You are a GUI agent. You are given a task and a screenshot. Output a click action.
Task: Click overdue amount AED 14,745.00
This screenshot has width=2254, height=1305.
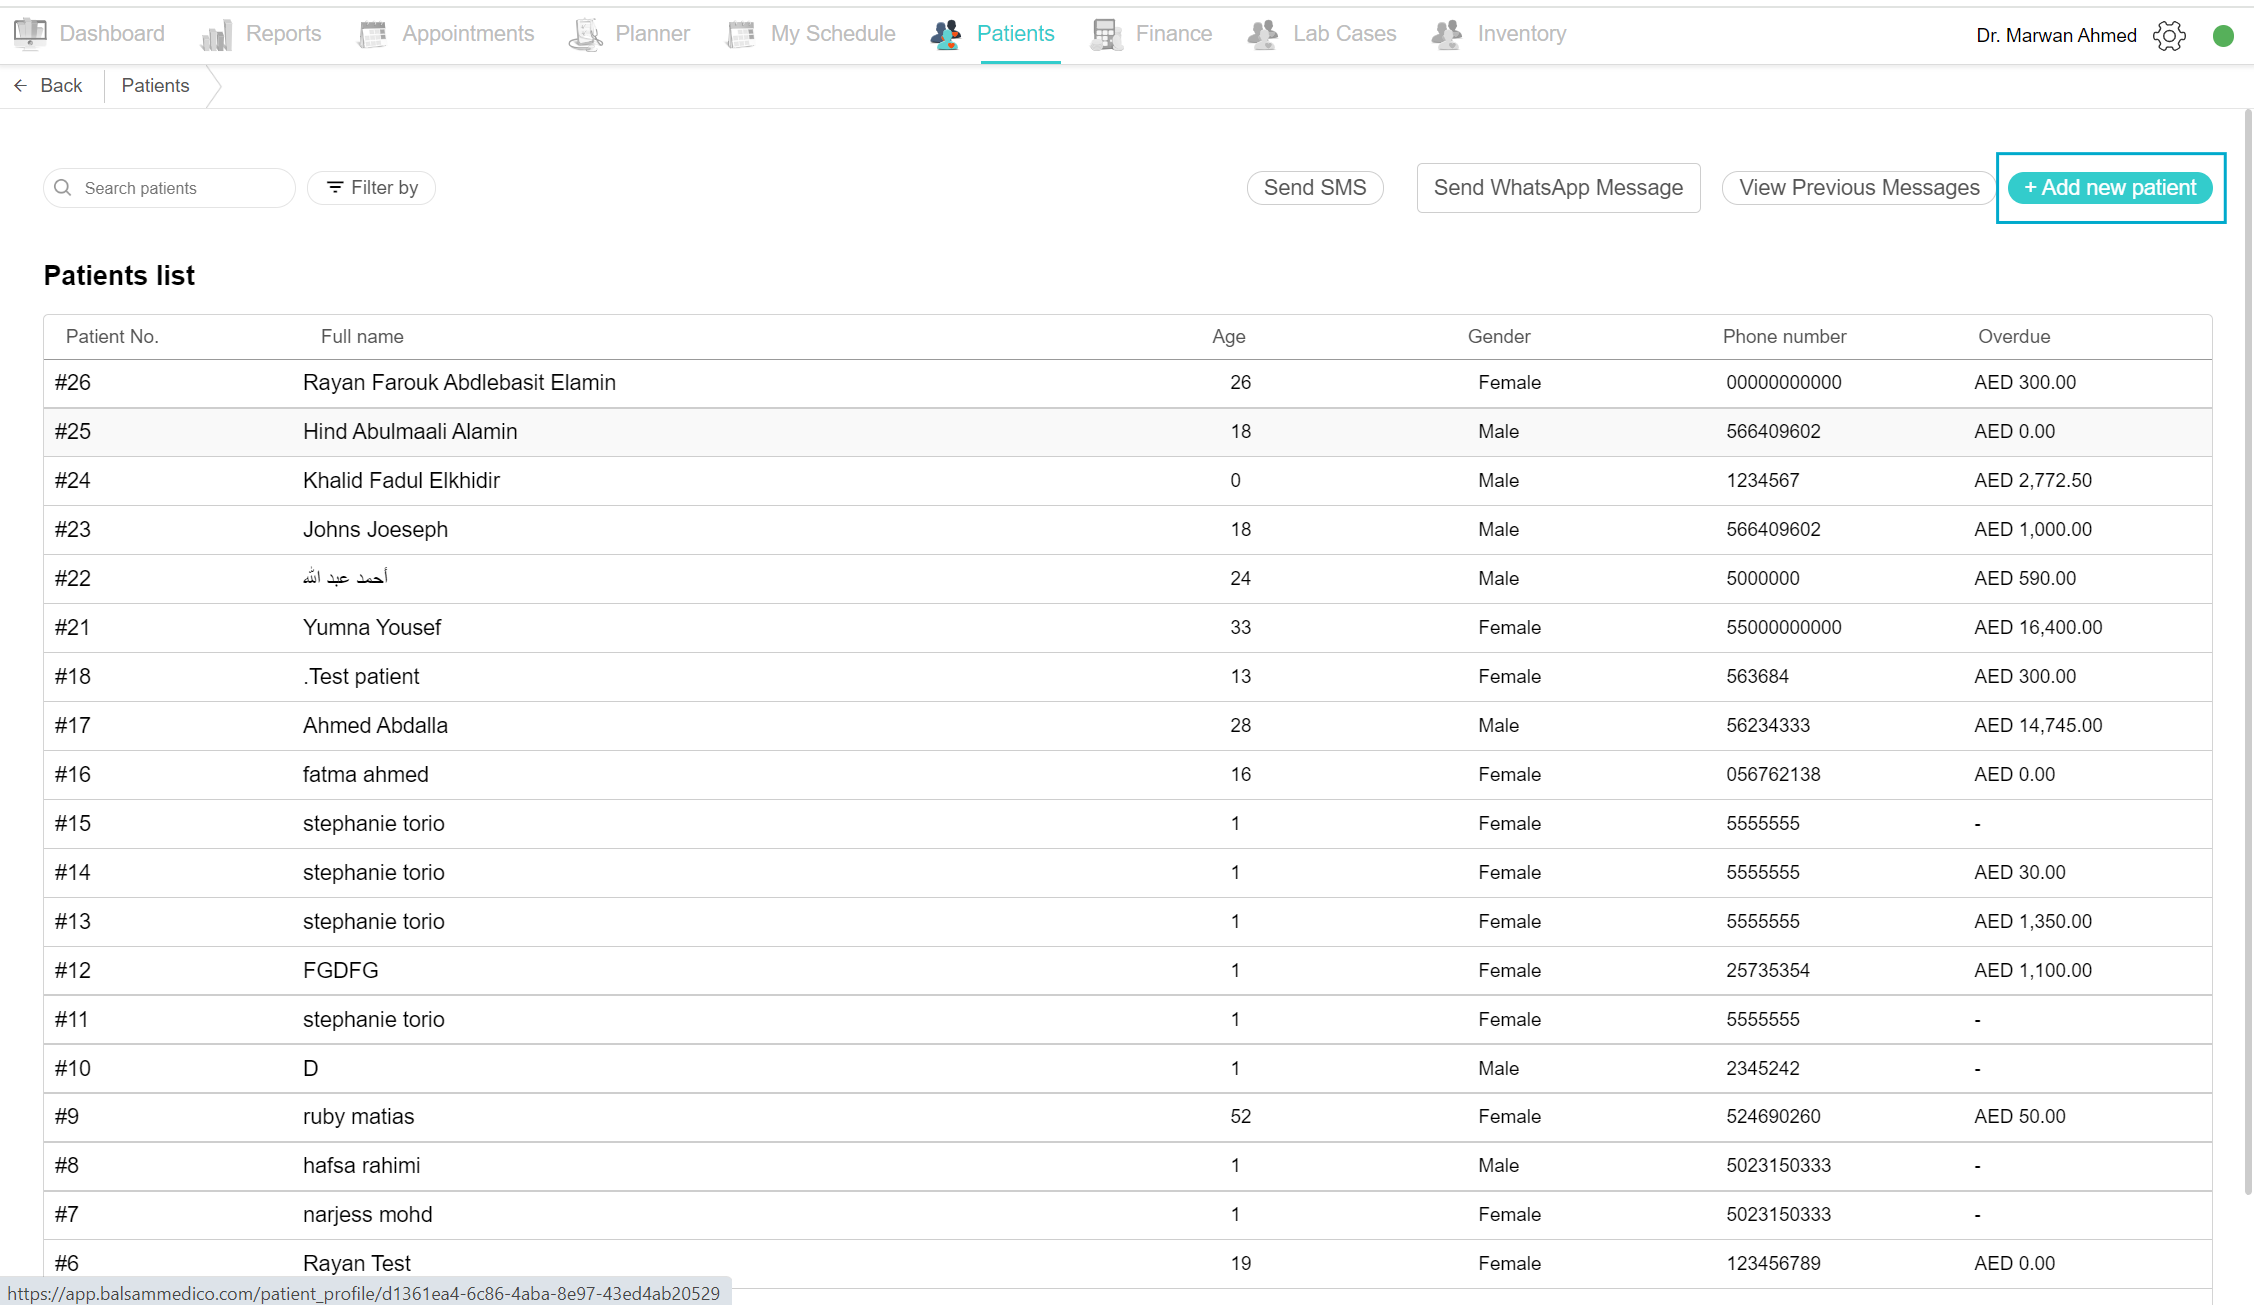coord(2038,726)
